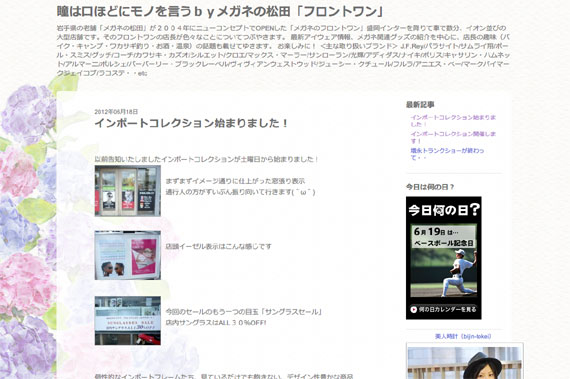The height and width of the screenshot is (379, 570).
Task: Open the 美人時計 (bijin-tokei) link
Action: click(x=463, y=336)
